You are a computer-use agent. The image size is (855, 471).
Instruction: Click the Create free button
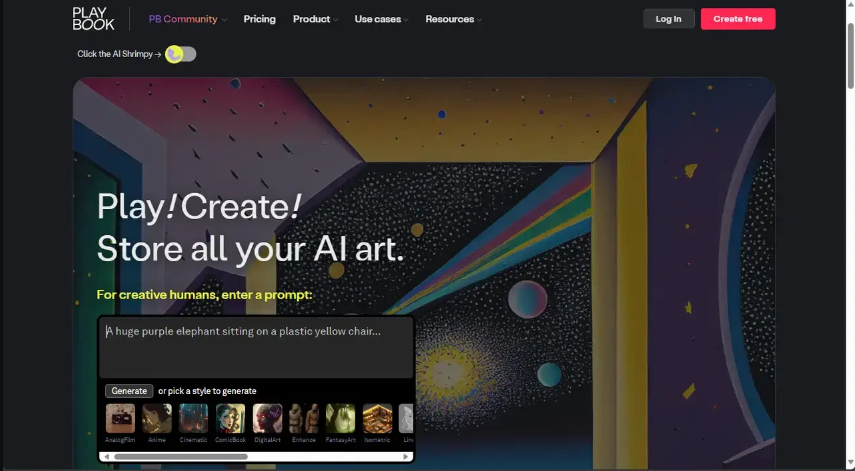(738, 19)
